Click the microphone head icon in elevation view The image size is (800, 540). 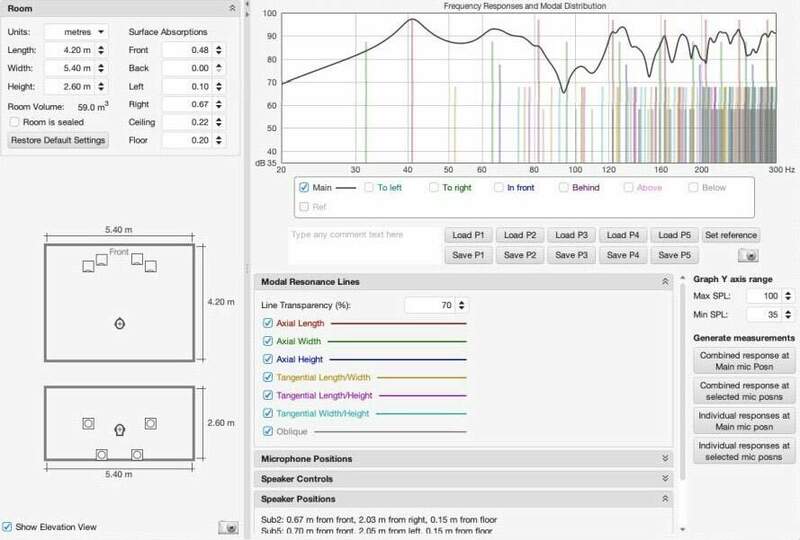[x=119, y=430]
